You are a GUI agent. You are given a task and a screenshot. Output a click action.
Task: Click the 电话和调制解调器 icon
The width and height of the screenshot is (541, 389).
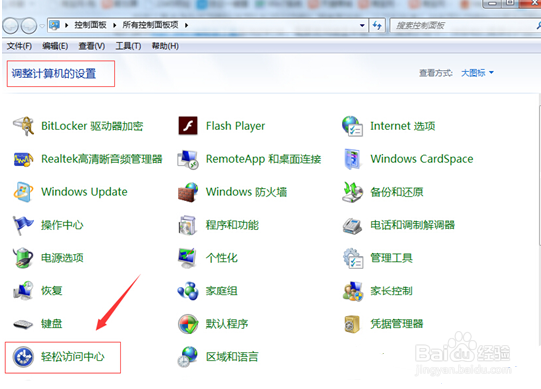pos(352,225)
